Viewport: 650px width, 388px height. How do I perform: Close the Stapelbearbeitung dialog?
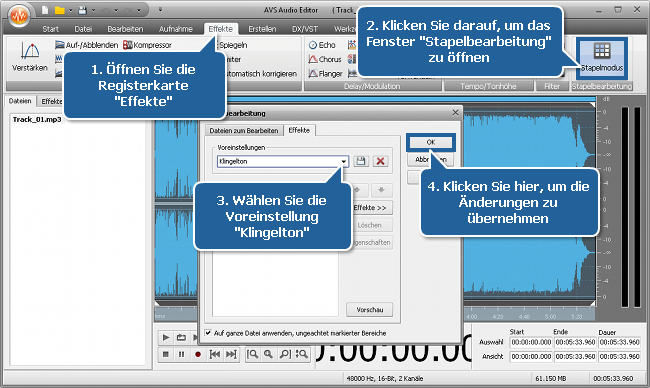click(455, 113)
